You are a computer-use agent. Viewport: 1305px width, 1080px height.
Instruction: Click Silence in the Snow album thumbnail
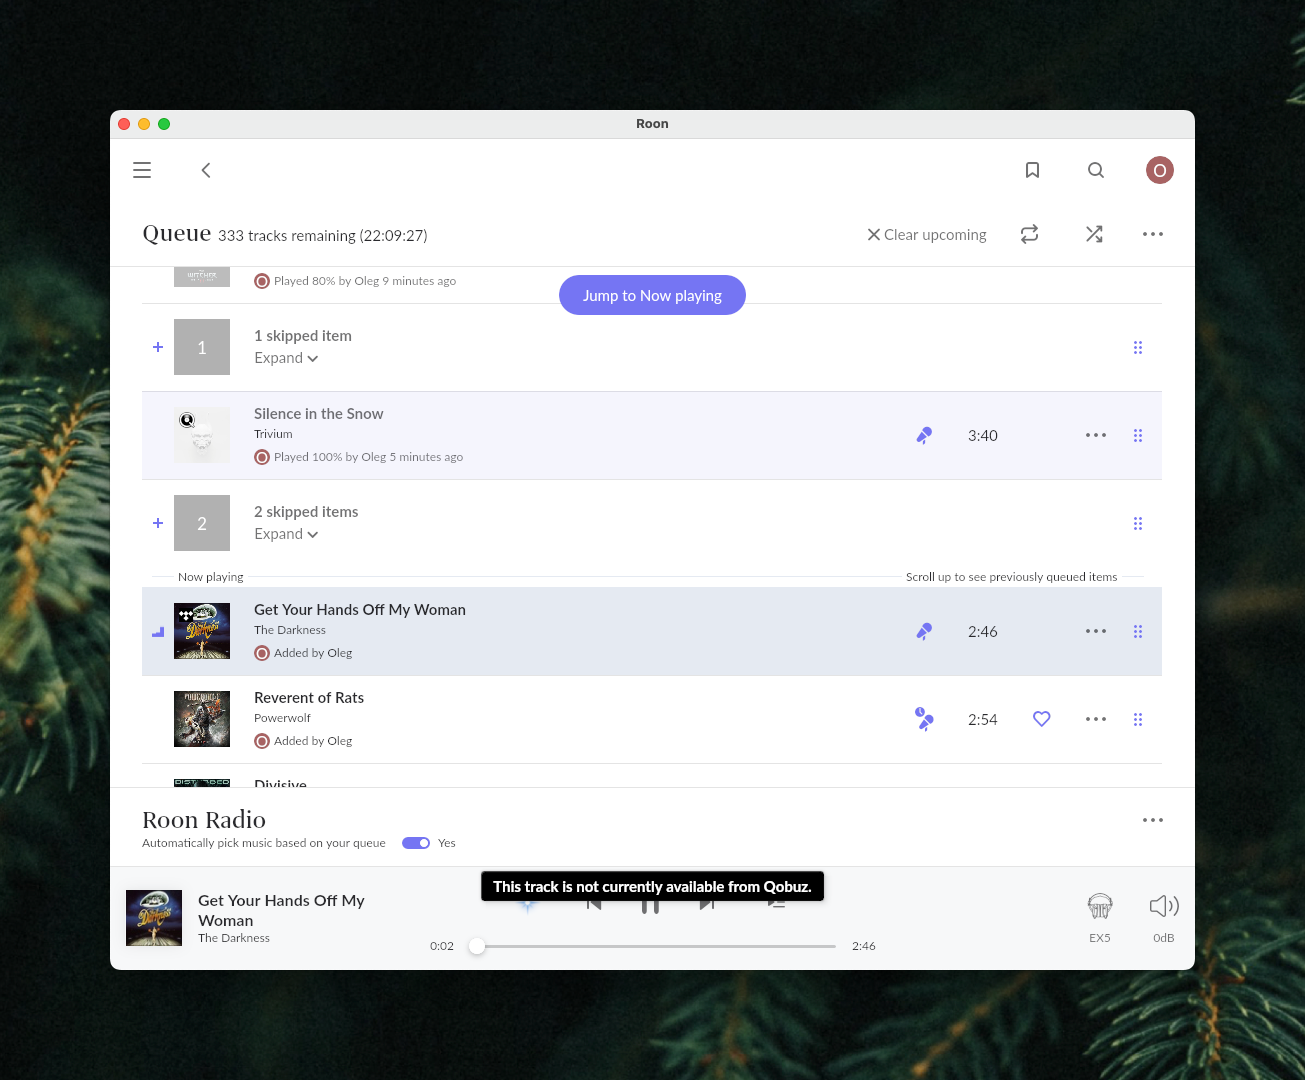[x=202, y=435]
